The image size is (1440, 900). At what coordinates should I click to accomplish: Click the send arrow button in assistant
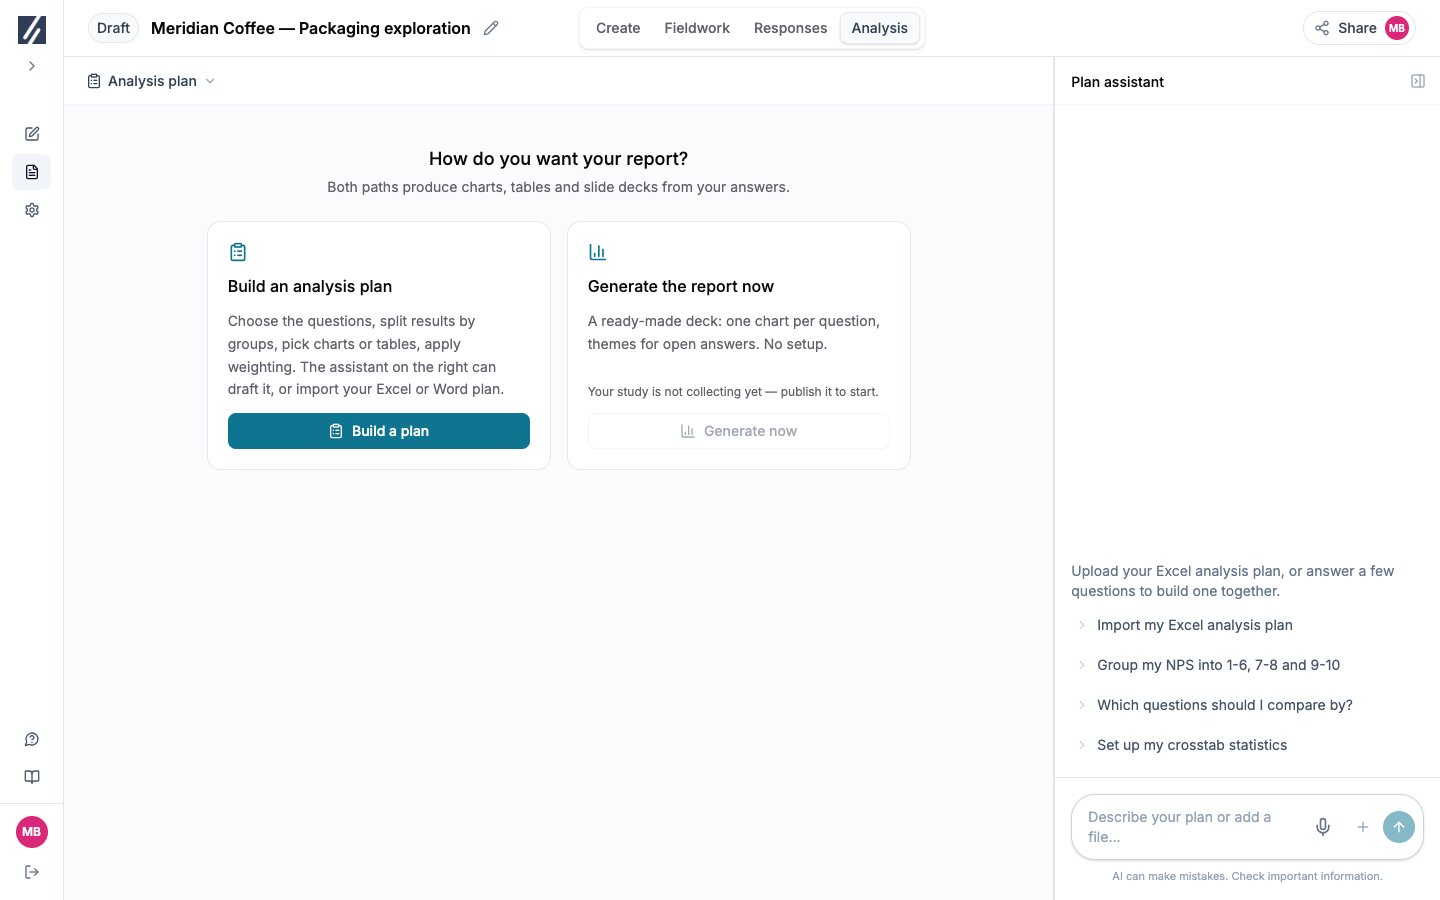point(1399,827)
